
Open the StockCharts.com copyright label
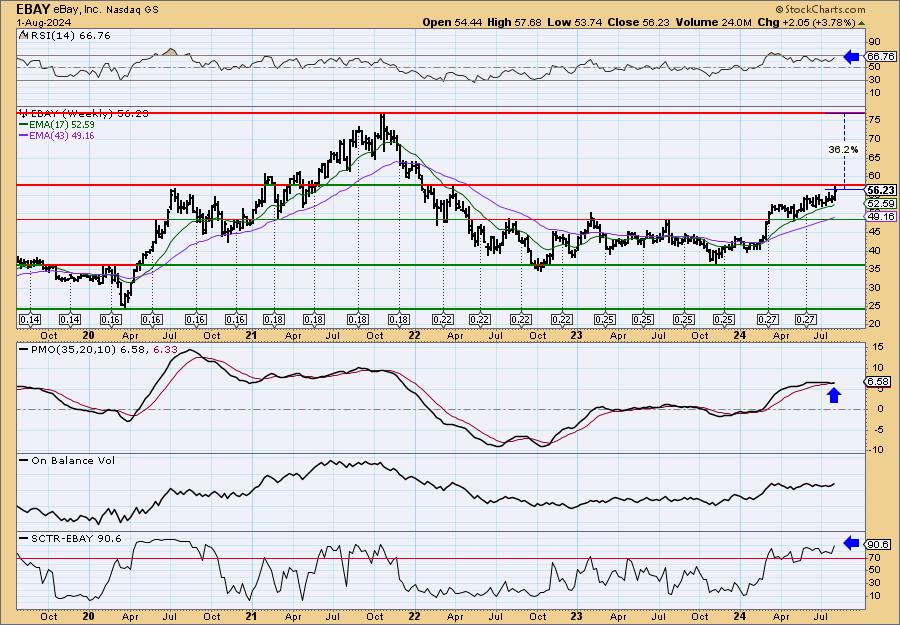click(820, 10)
